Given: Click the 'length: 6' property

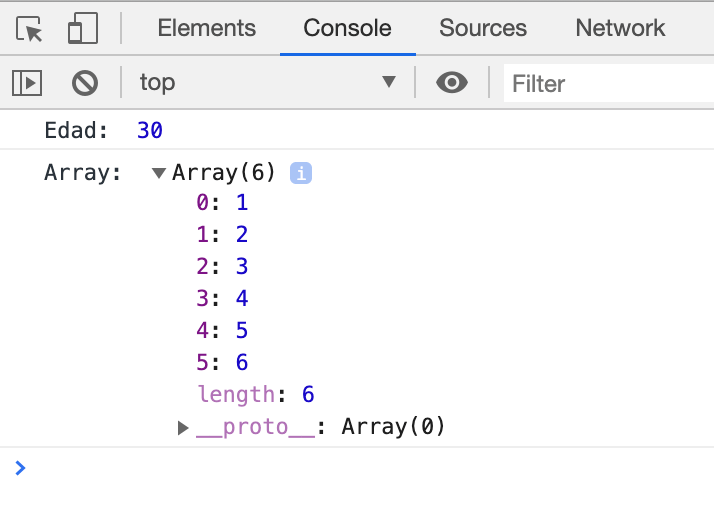Looking at the screenshot, I should (256, 394).
